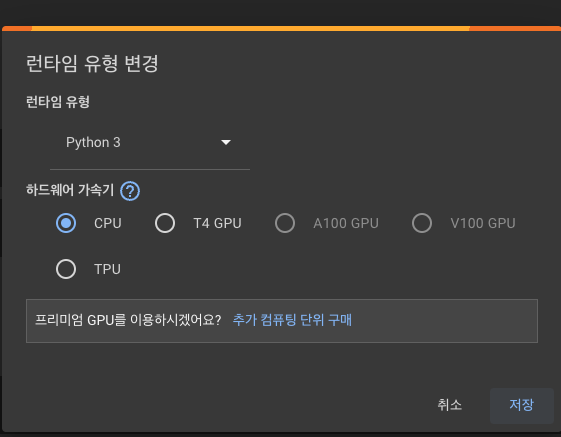Click the 런타임 유형 변경 dialog title
Viewport: 561px width, 437px height.
tap(92, 64)
